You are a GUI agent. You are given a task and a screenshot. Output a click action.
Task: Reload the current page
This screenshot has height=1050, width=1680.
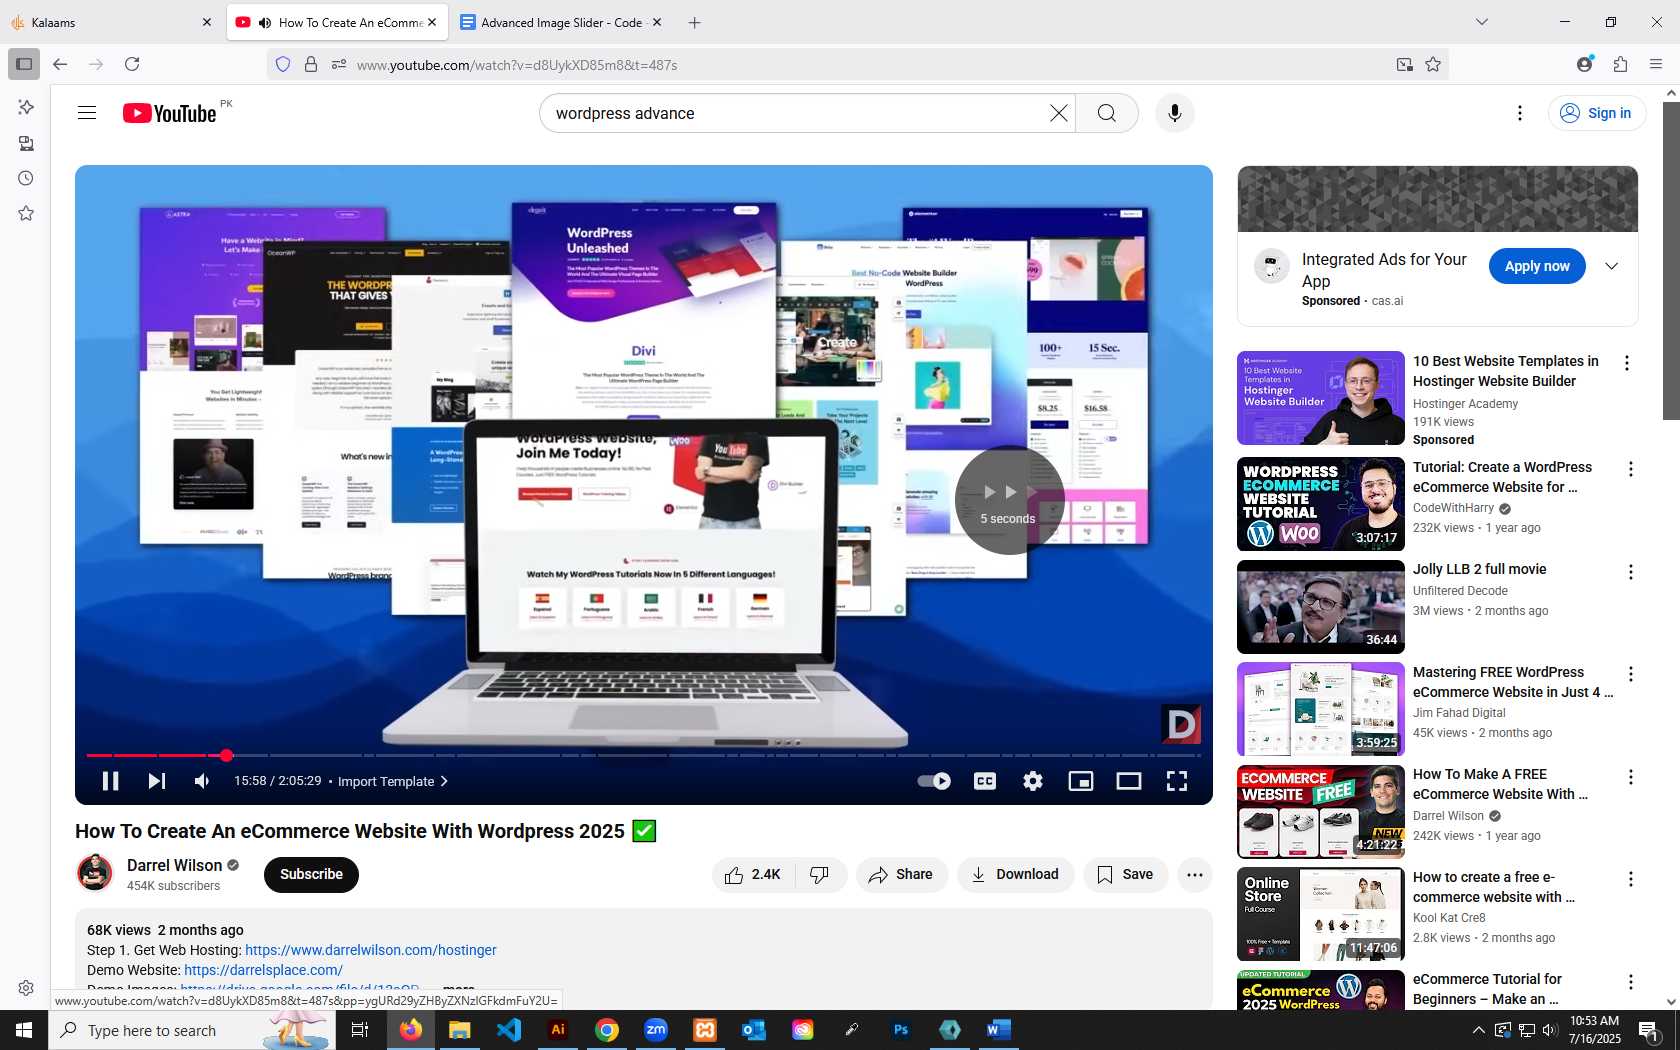click(x=132, y=64)
